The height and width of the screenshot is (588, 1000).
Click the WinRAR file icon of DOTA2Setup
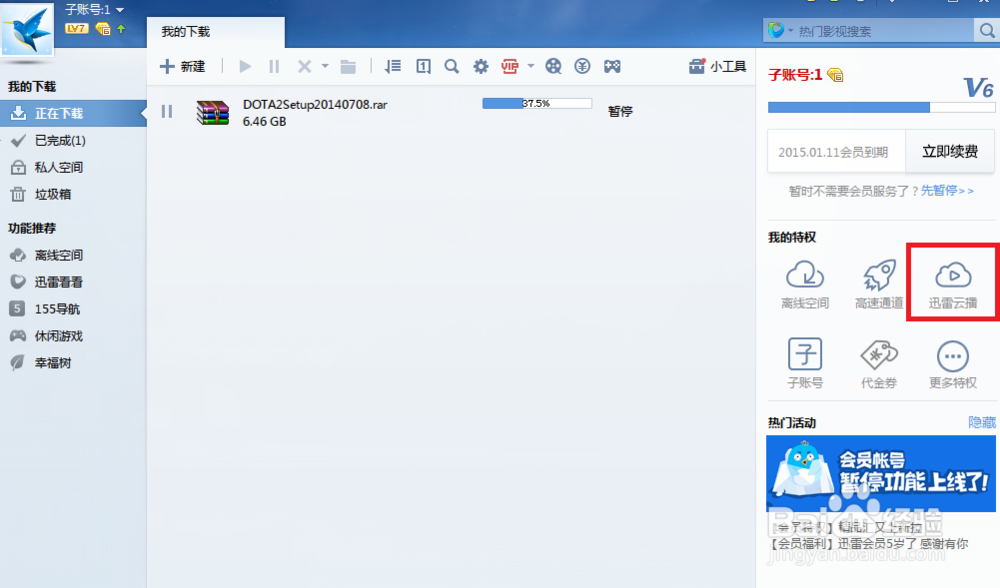pyautogui.click(x=212, y=112)
